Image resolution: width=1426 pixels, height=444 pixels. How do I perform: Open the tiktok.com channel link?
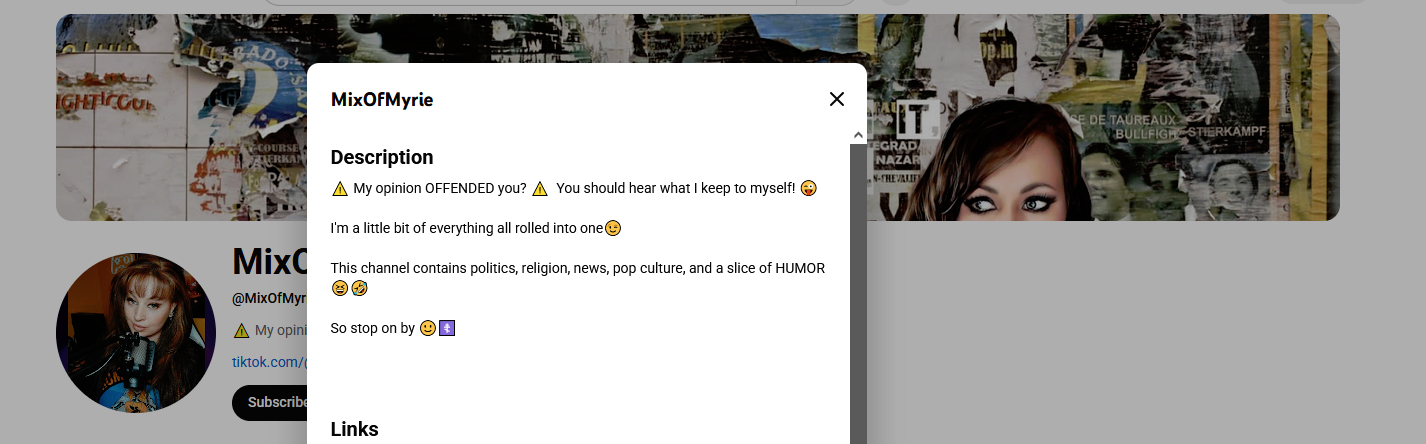pos(268,362)
